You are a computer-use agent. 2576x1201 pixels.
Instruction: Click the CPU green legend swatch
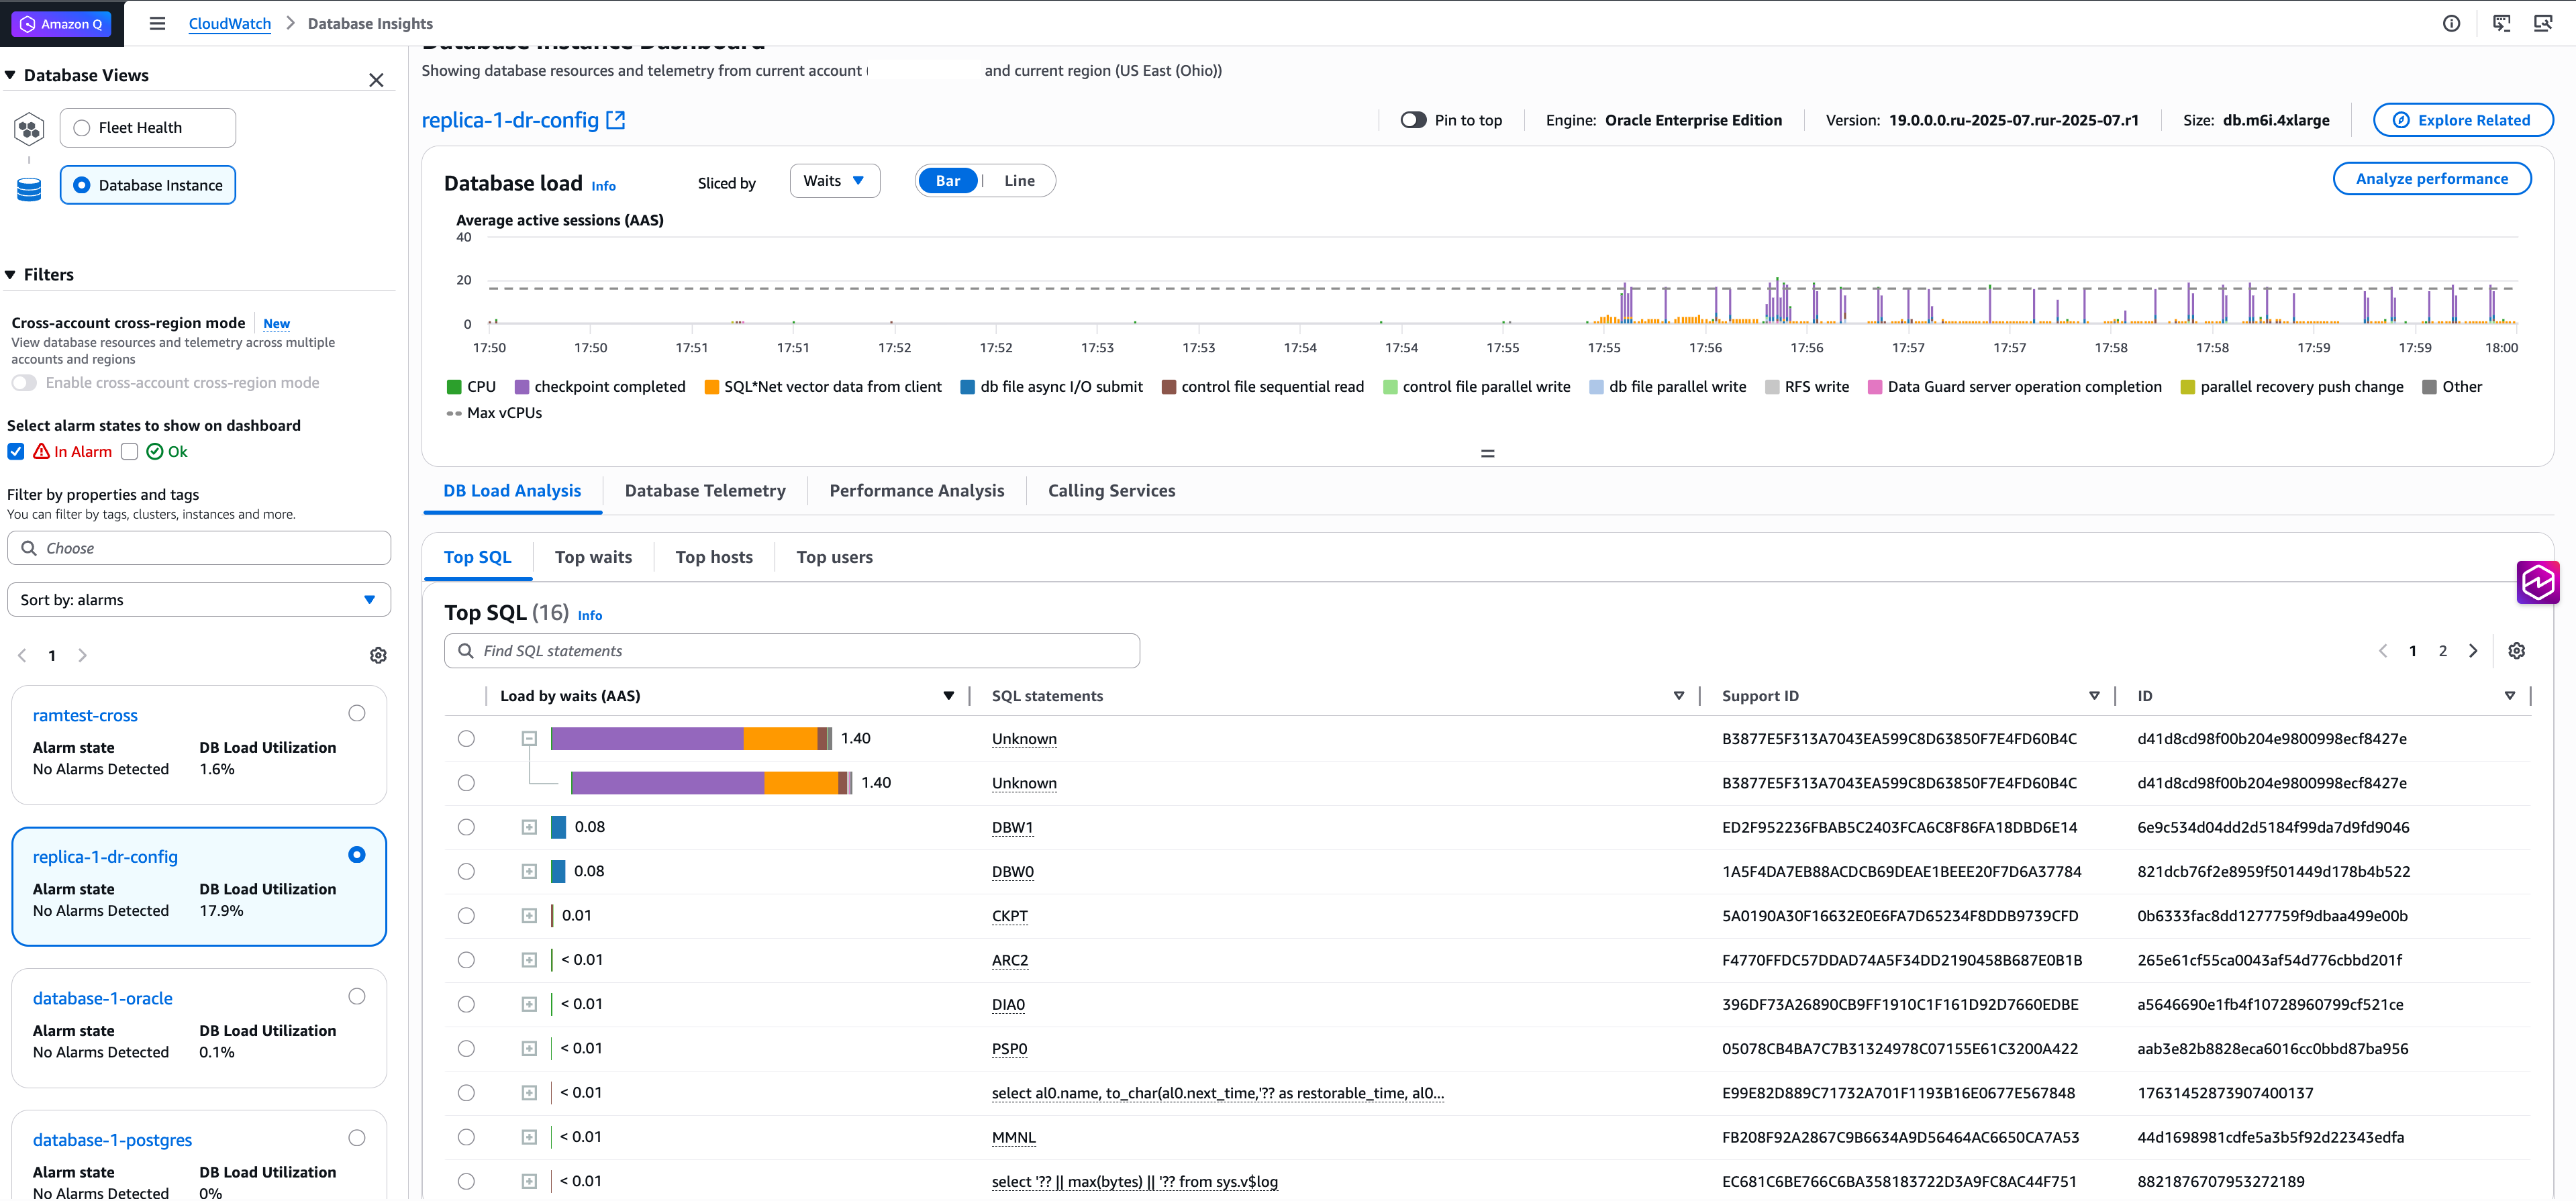point(454,387)
